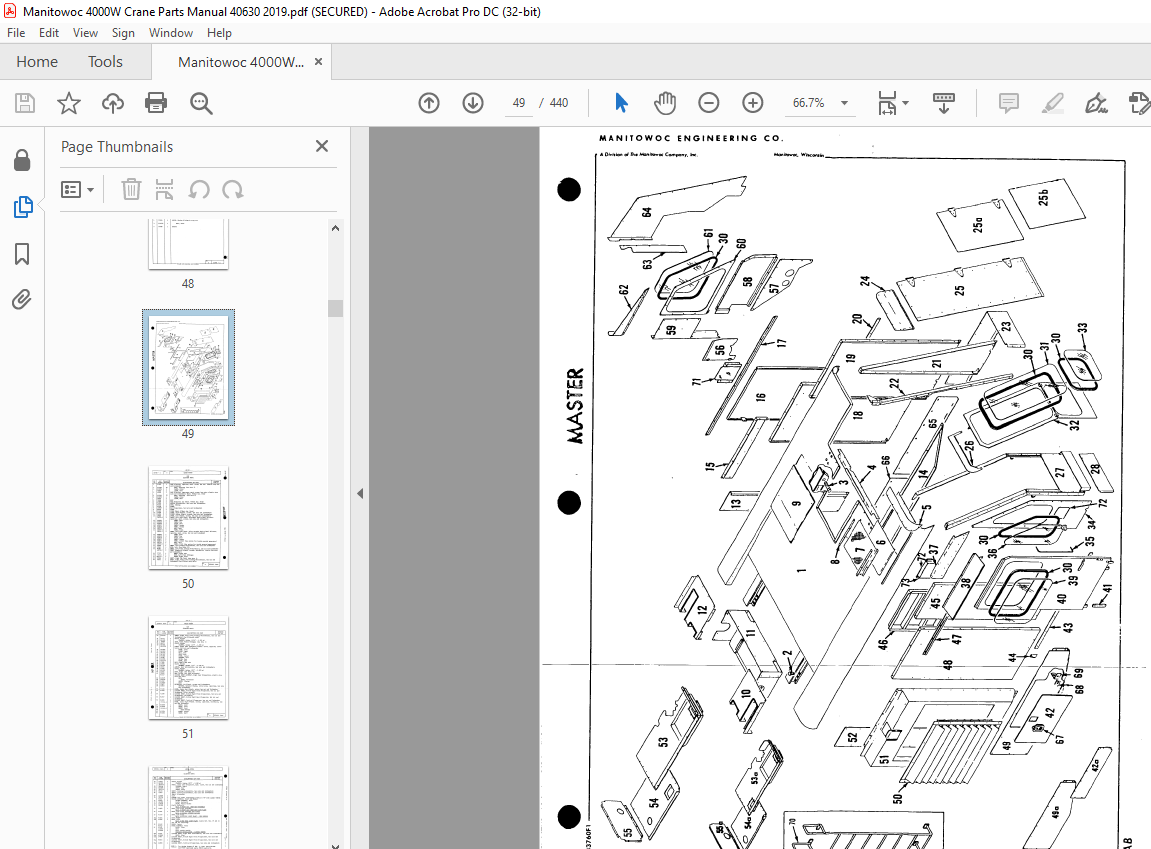The width and height of the screenshot is (1151, 849).
Task: Click thumbnail scrollbar up arrow
Action: pos(335,228)
